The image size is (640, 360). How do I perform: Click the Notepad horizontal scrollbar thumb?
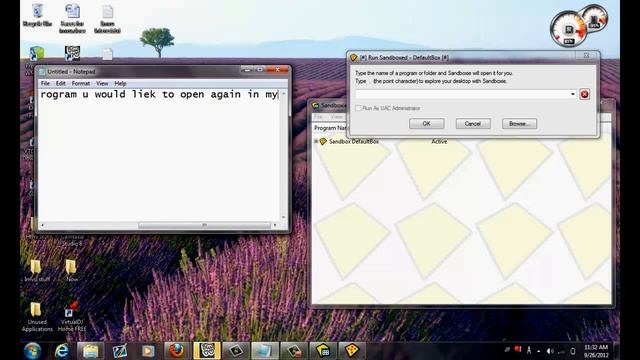204,225
